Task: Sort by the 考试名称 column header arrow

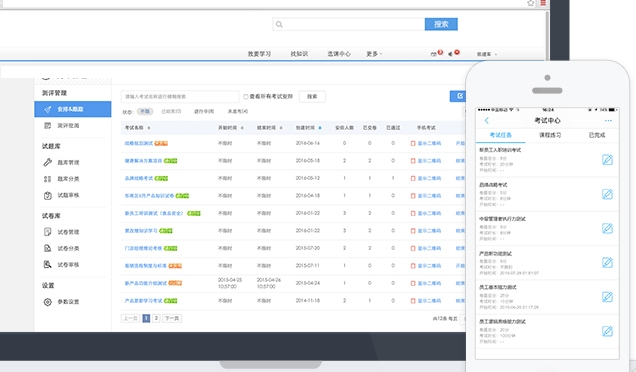Action: coord(149,128)
